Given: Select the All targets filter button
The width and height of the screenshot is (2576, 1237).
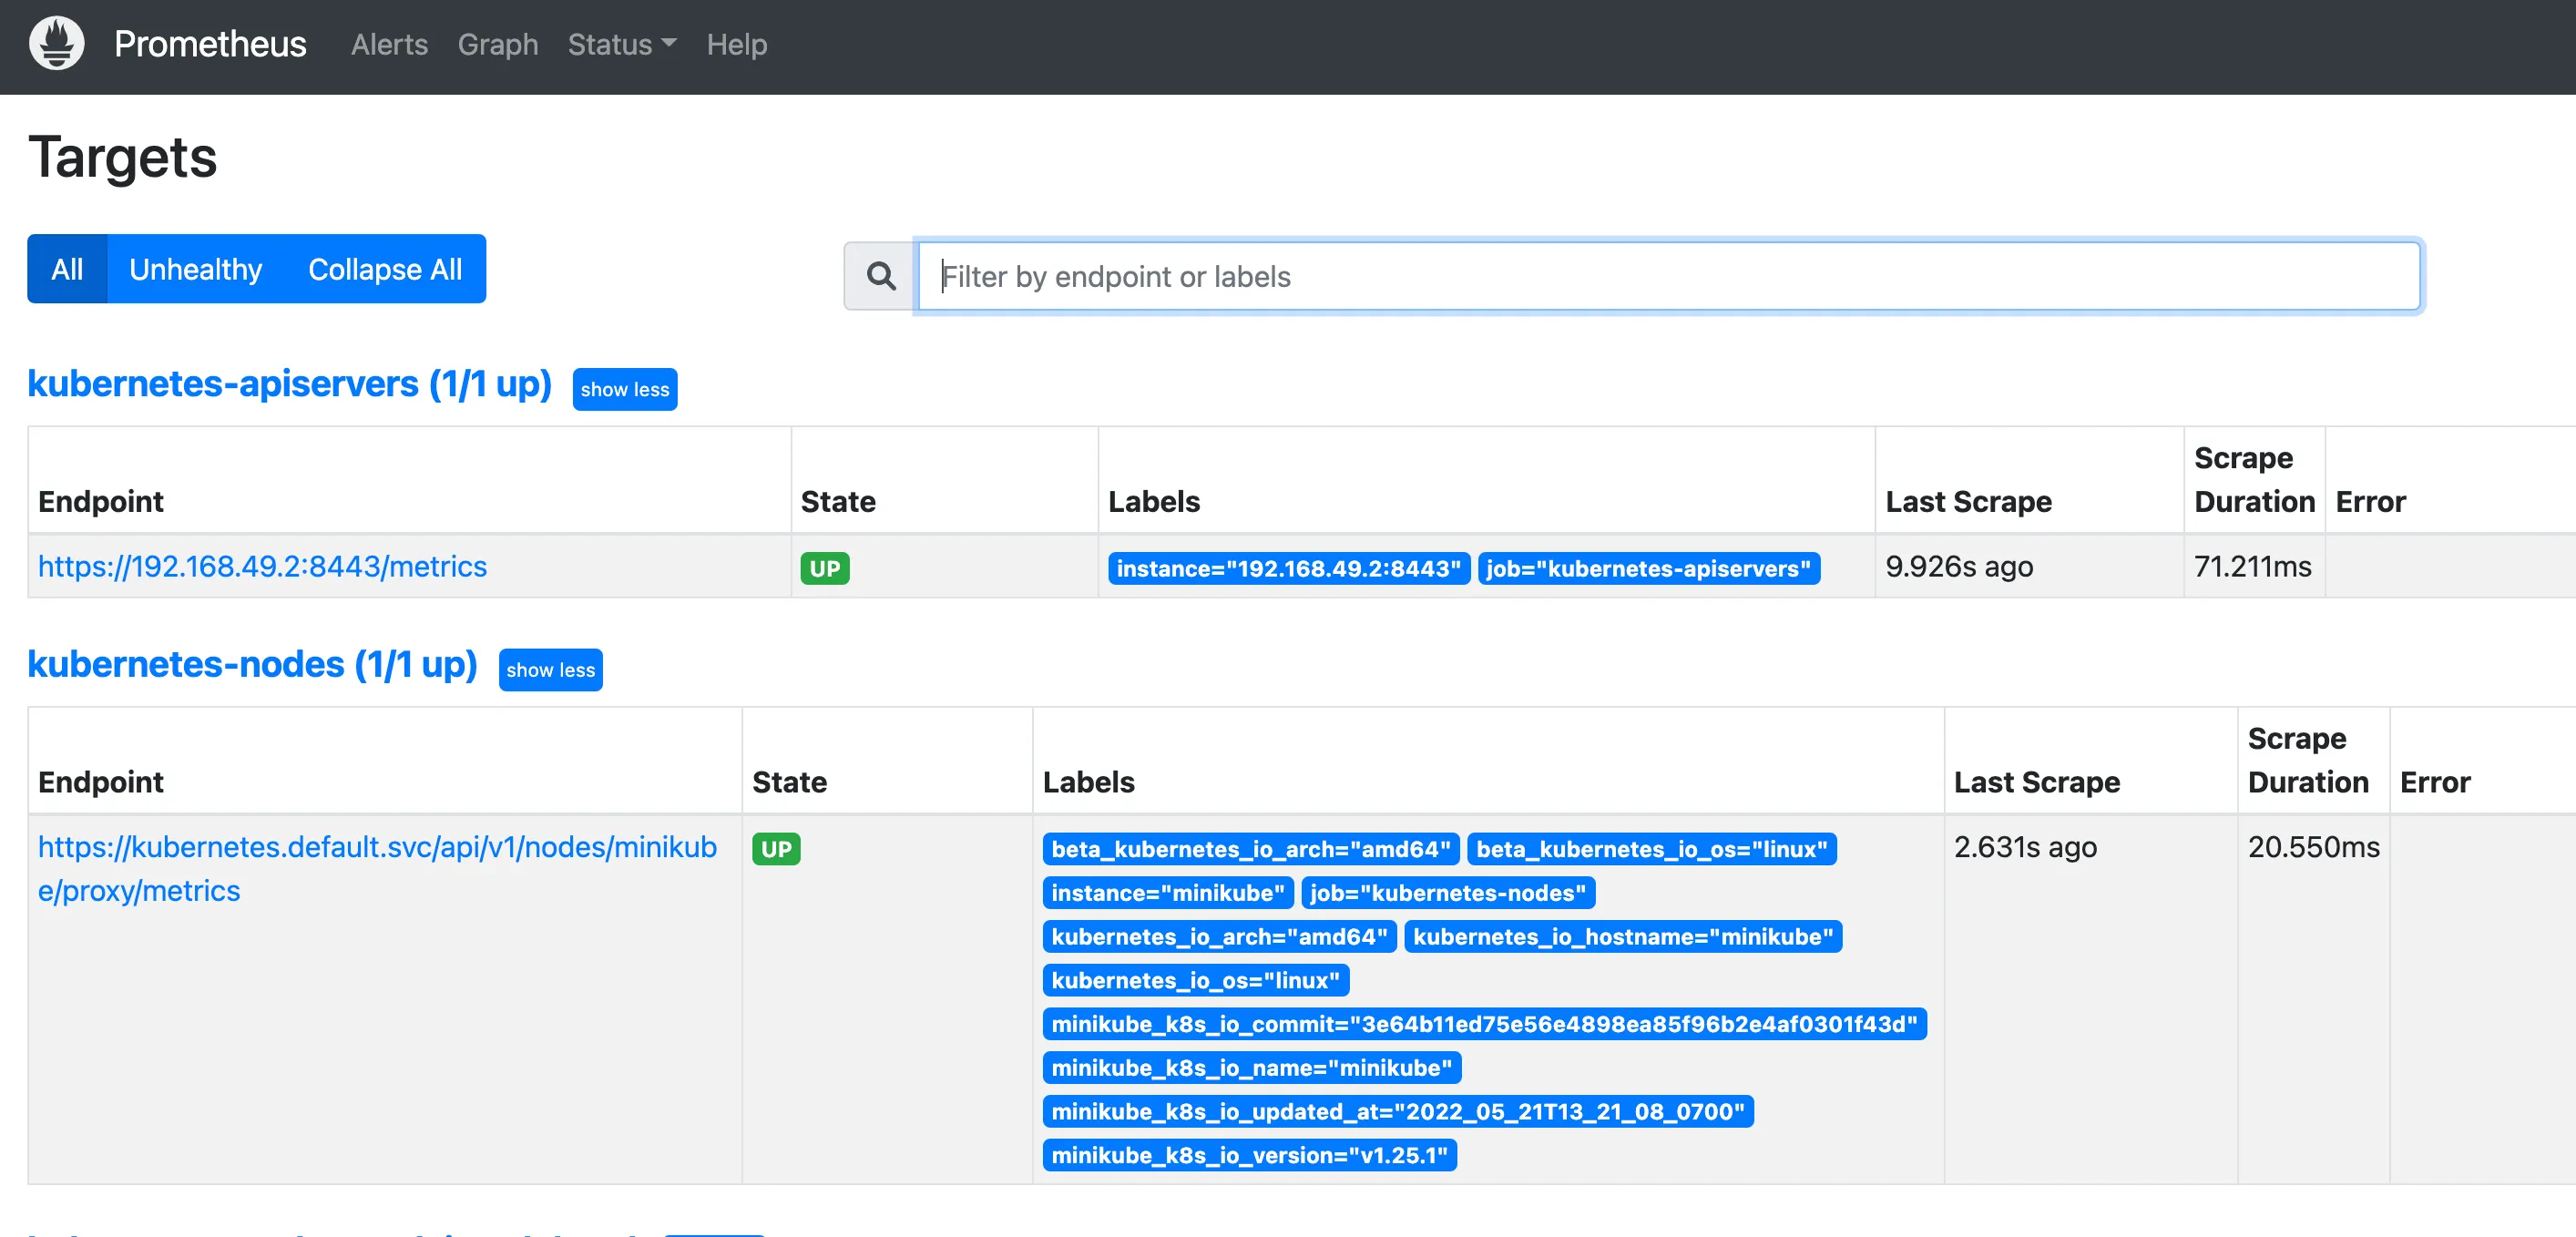Looking at the screenshot, I should tap(67, 269).
